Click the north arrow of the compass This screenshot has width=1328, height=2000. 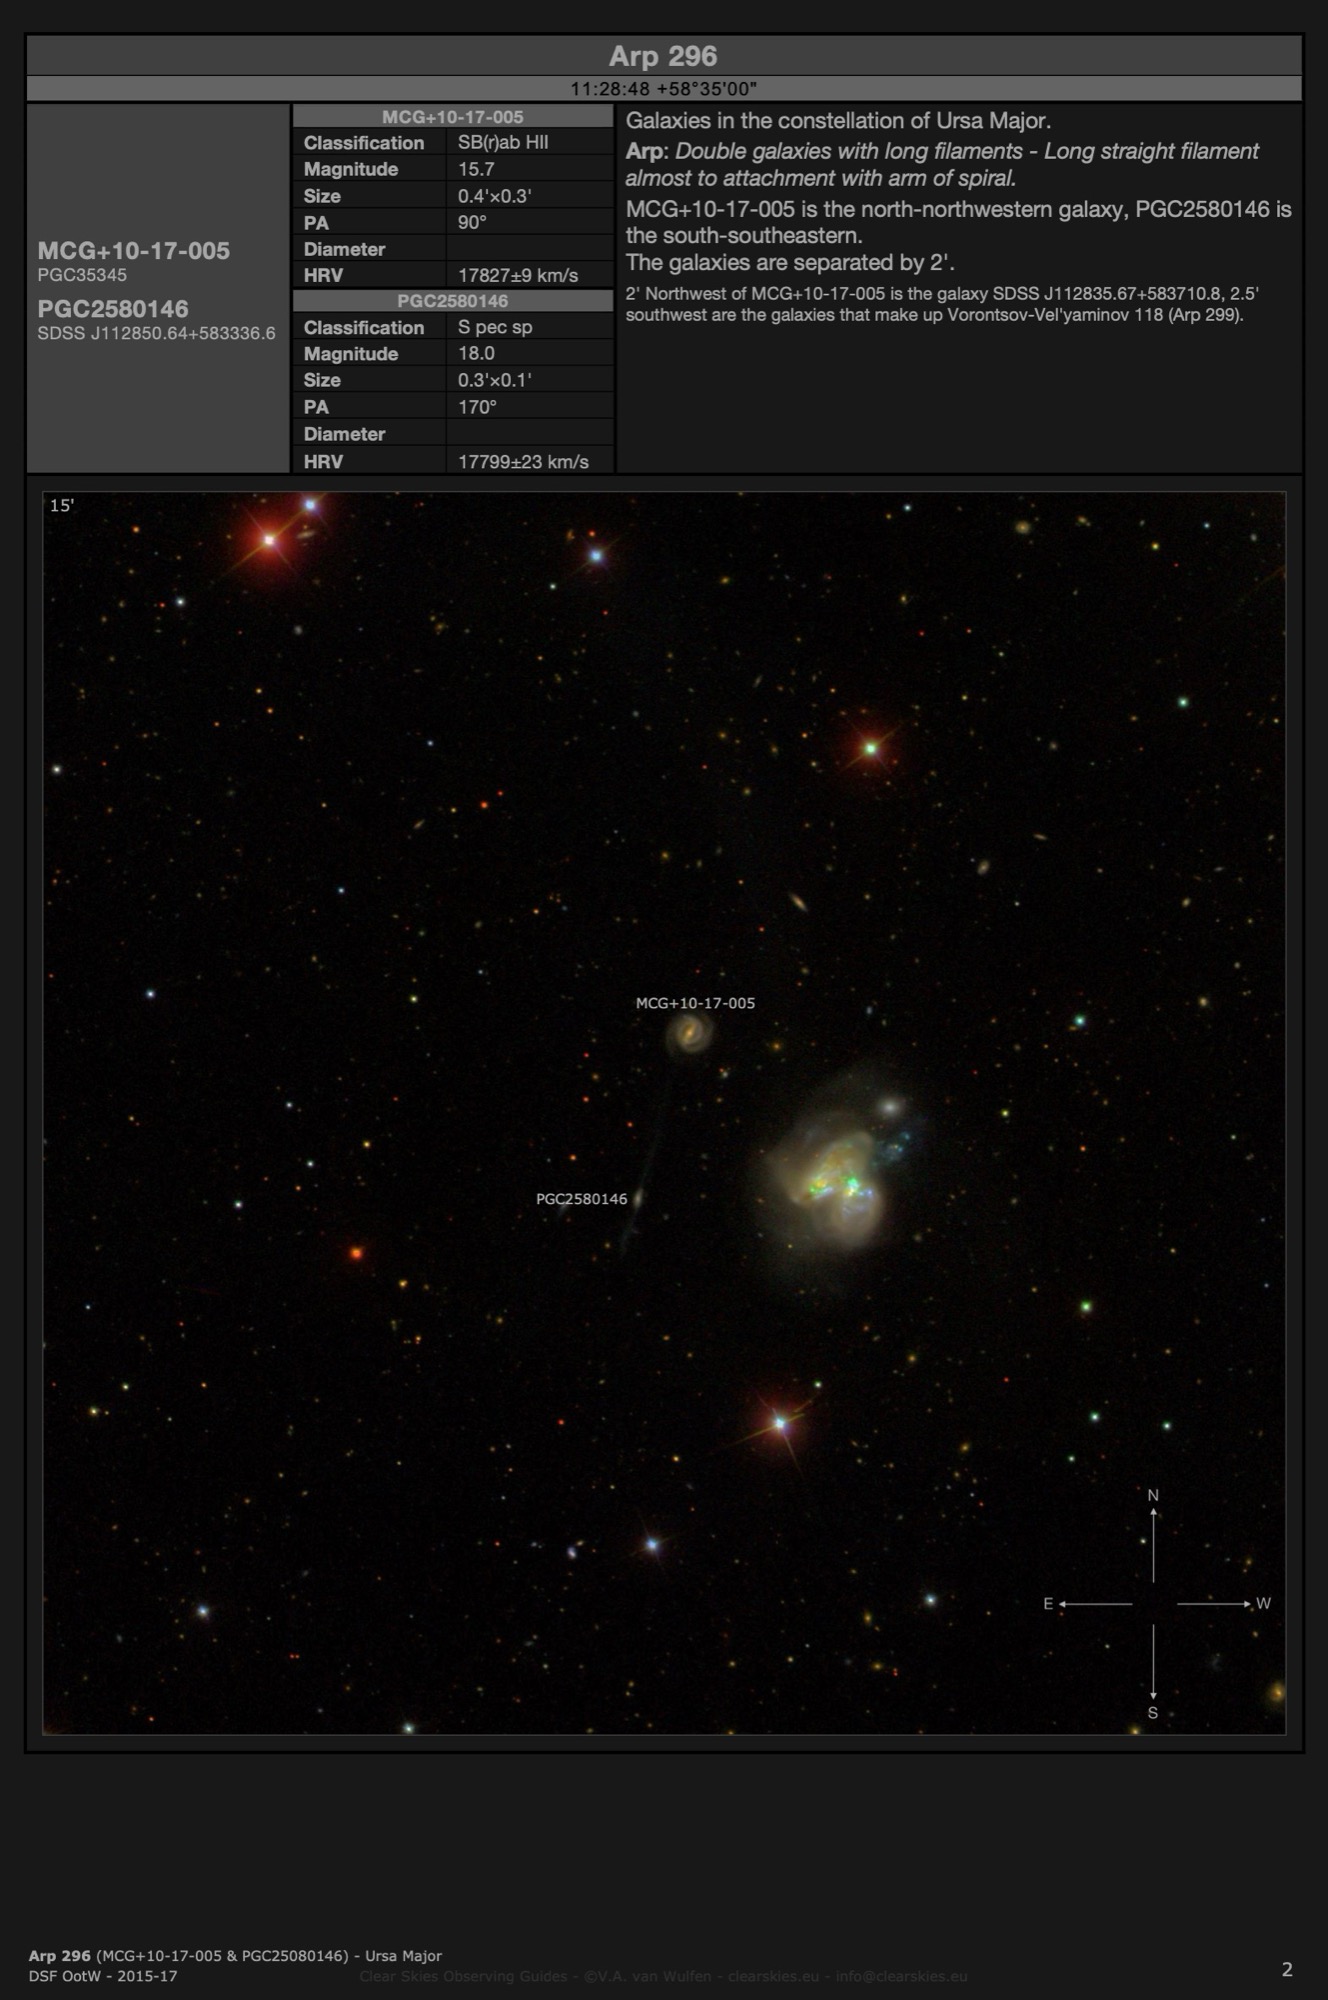(x=1153, y=1538)
